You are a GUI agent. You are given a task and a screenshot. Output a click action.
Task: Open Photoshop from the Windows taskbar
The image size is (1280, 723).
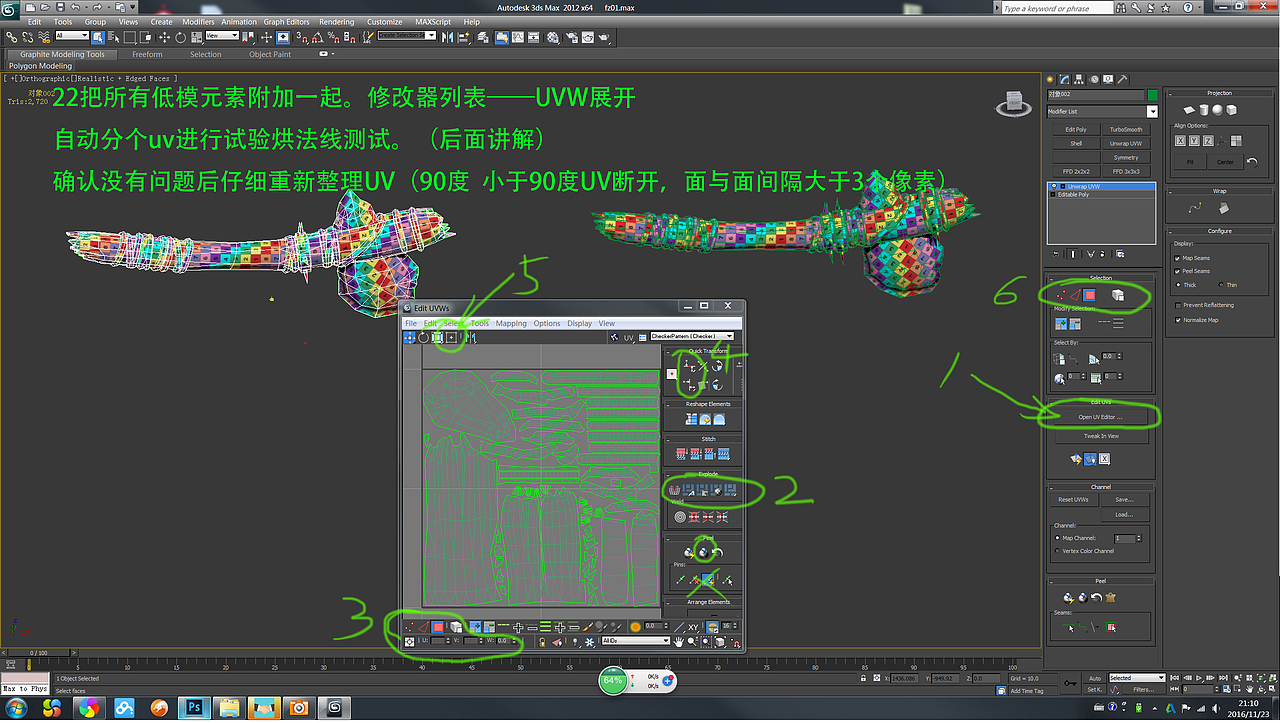tap(193, 708)
